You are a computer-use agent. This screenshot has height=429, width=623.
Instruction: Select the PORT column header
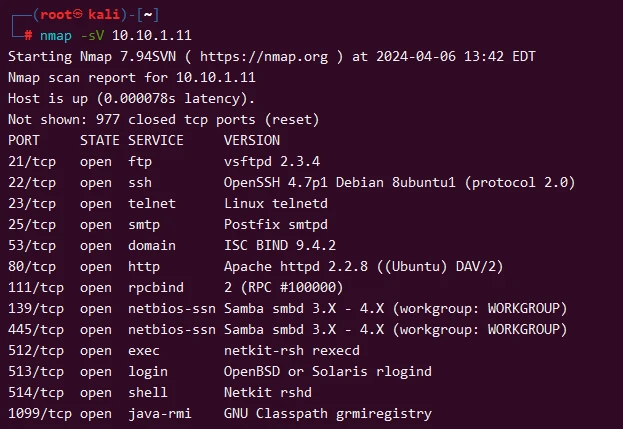tap(25, 140)
